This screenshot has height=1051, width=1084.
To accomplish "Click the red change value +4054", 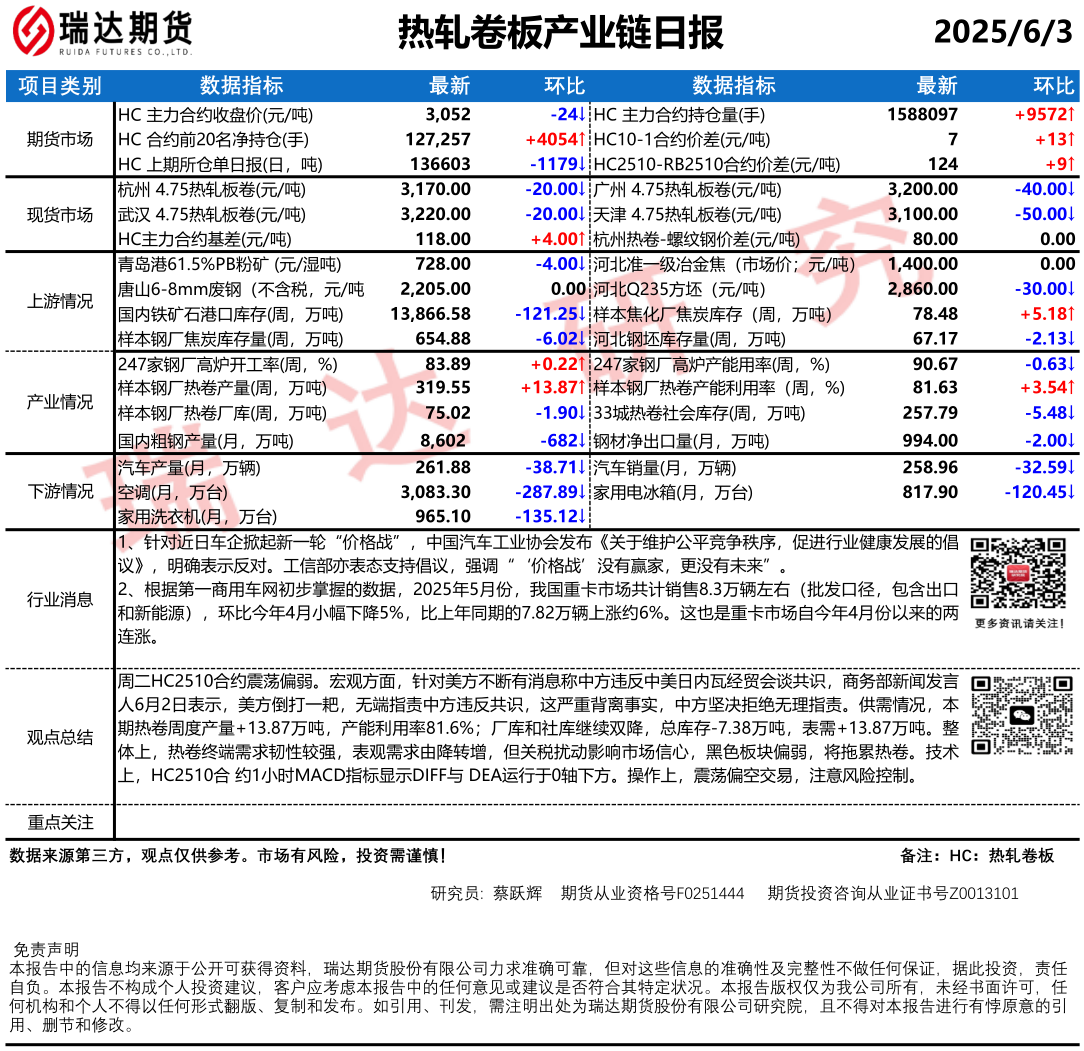I will click(x=556, y=140).
